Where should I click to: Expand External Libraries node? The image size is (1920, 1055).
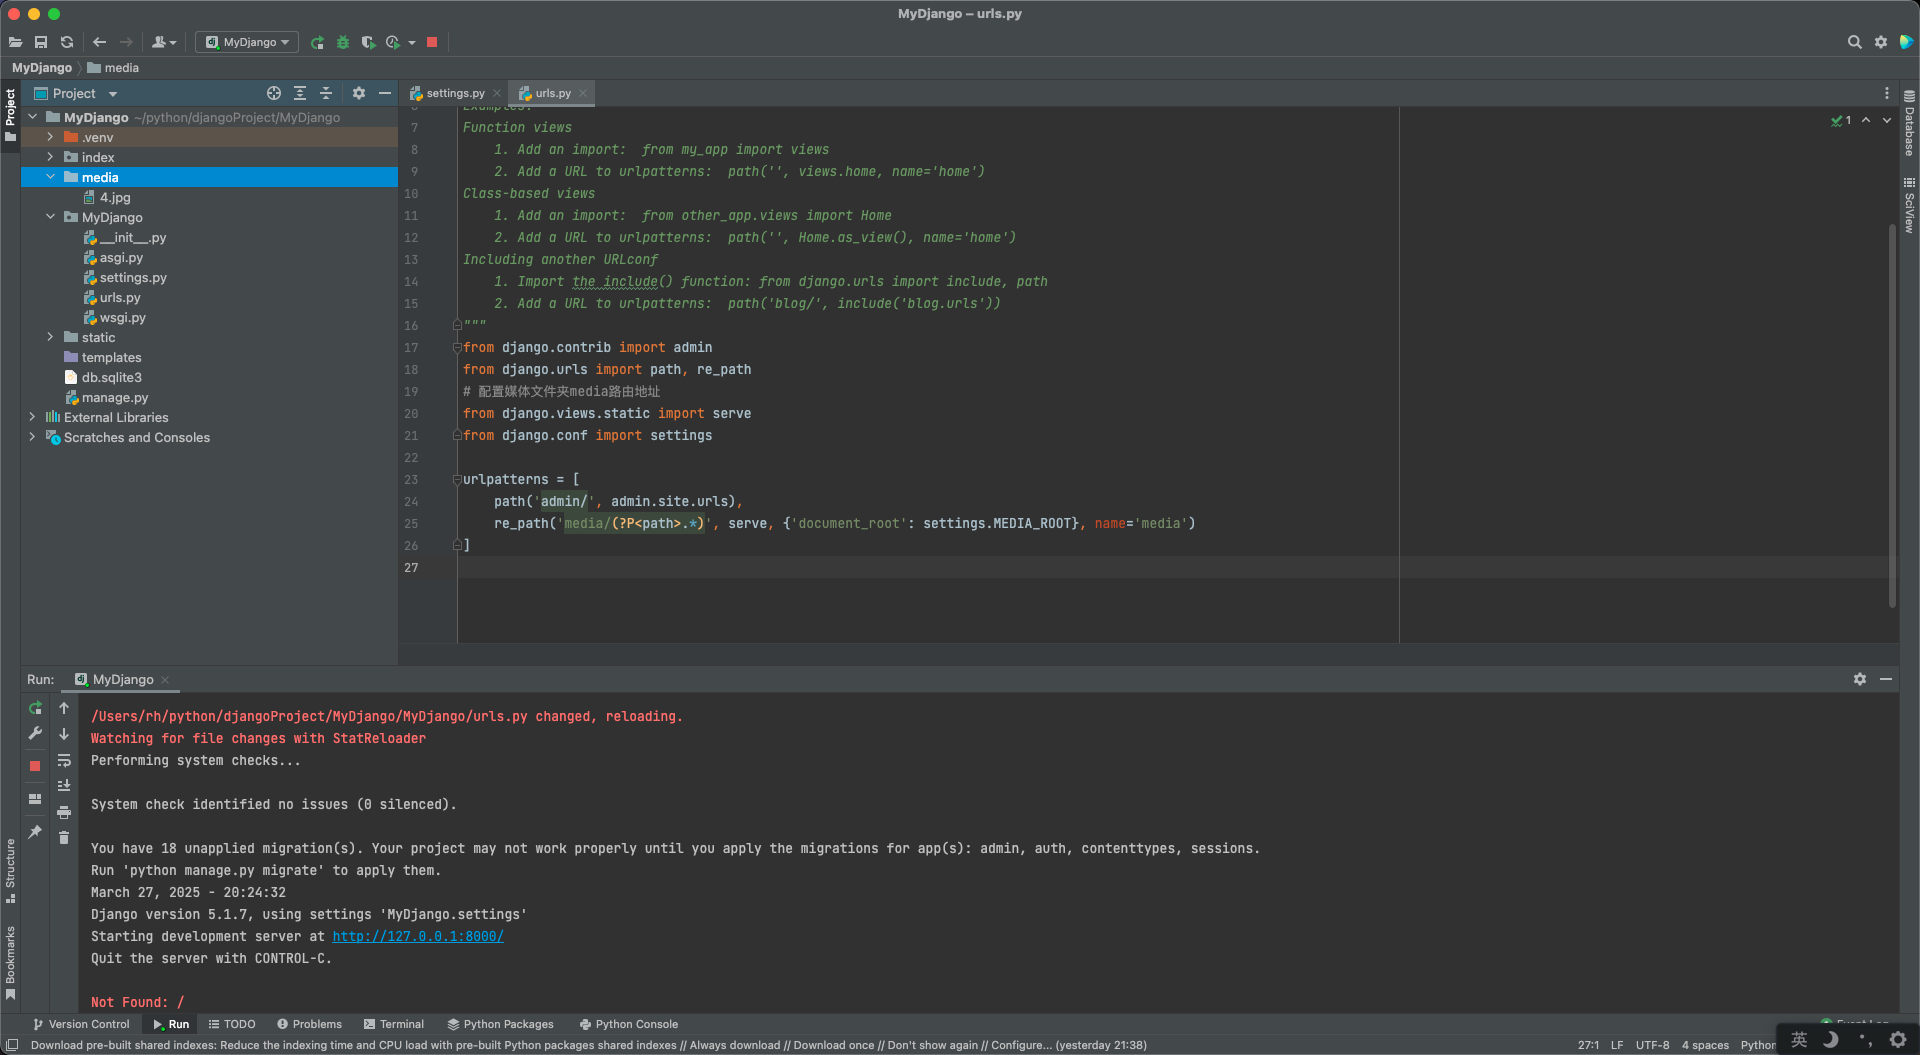click(x=32, y=417)
